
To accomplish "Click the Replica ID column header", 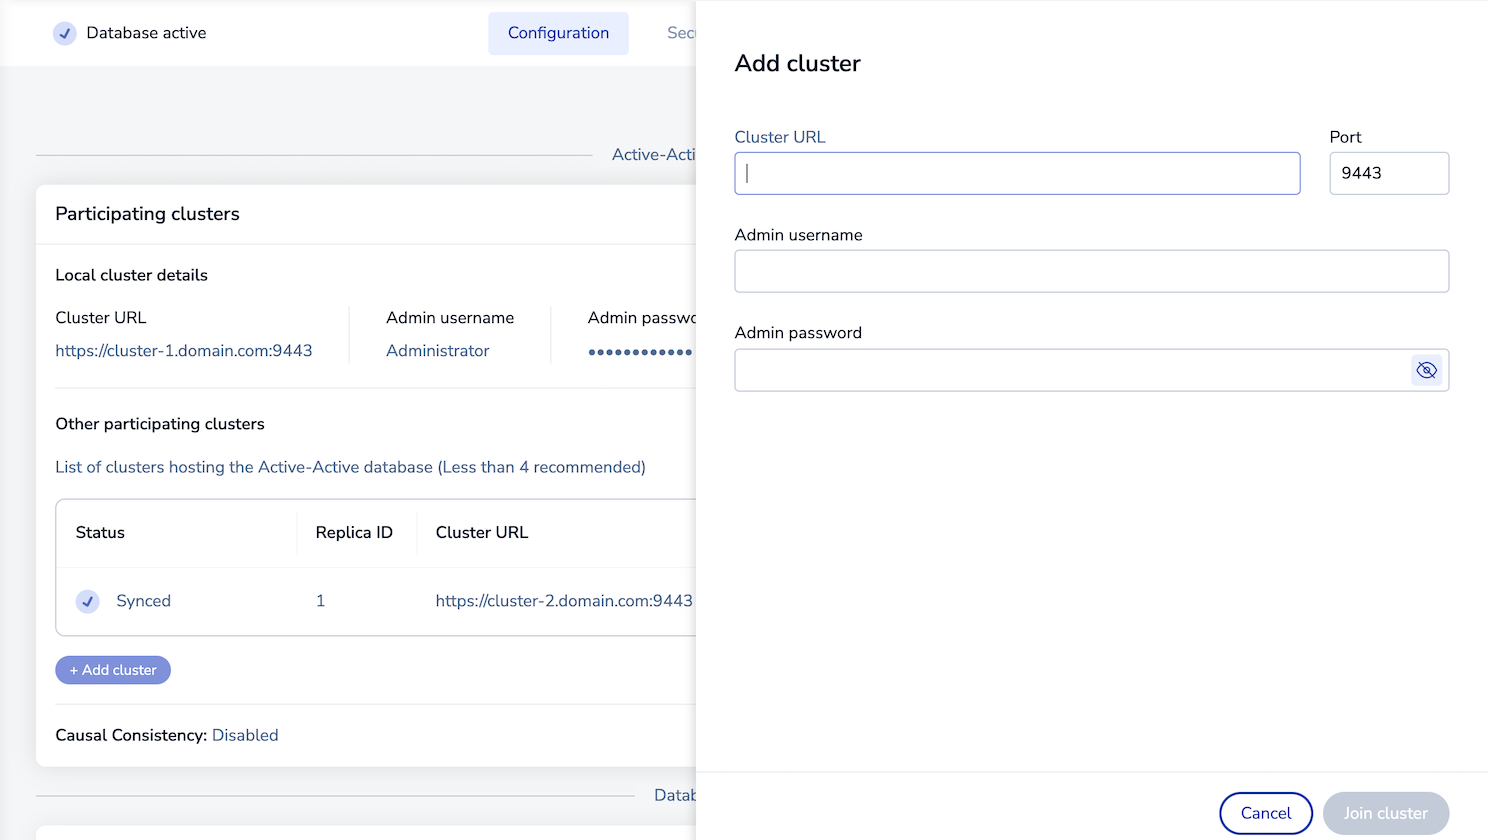I will point(354,533).
